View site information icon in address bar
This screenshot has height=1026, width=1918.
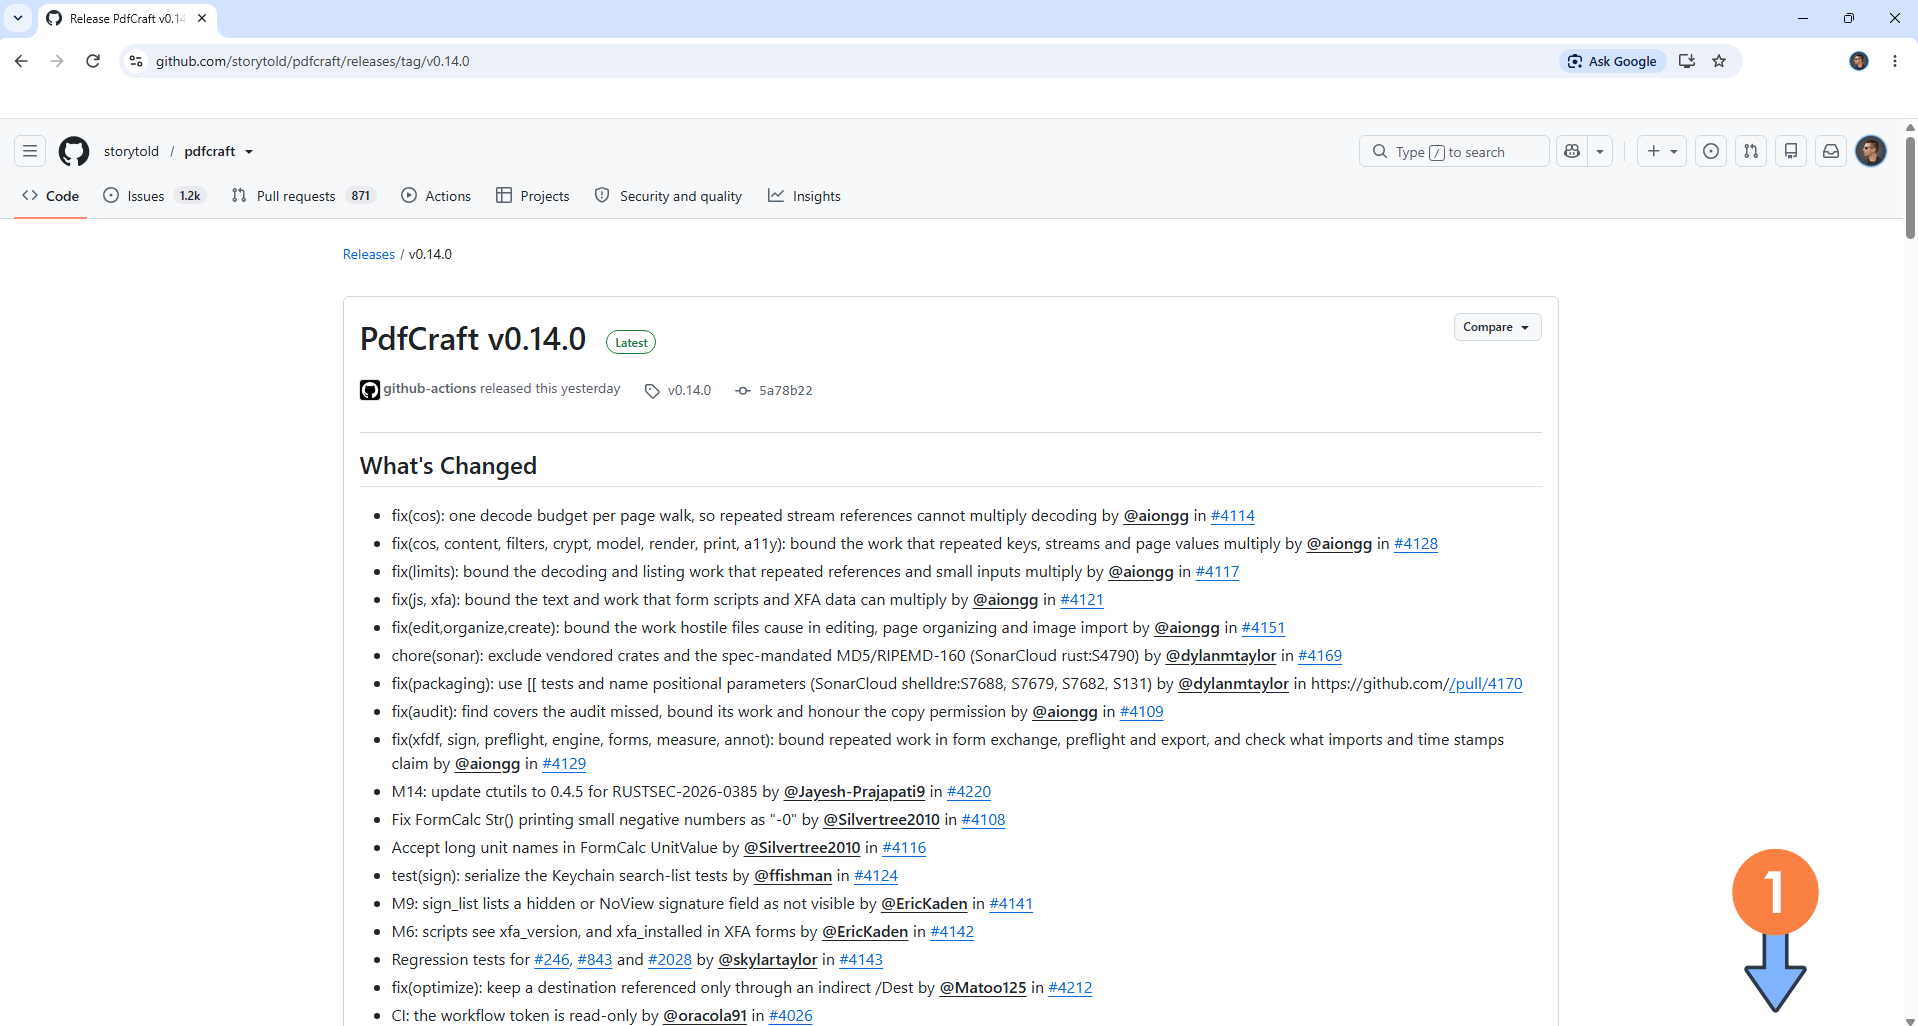(x=136, y=61)
